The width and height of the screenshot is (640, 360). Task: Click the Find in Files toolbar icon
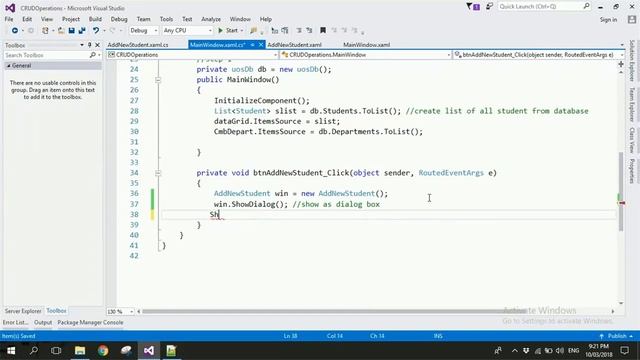(x=253, y=31)
